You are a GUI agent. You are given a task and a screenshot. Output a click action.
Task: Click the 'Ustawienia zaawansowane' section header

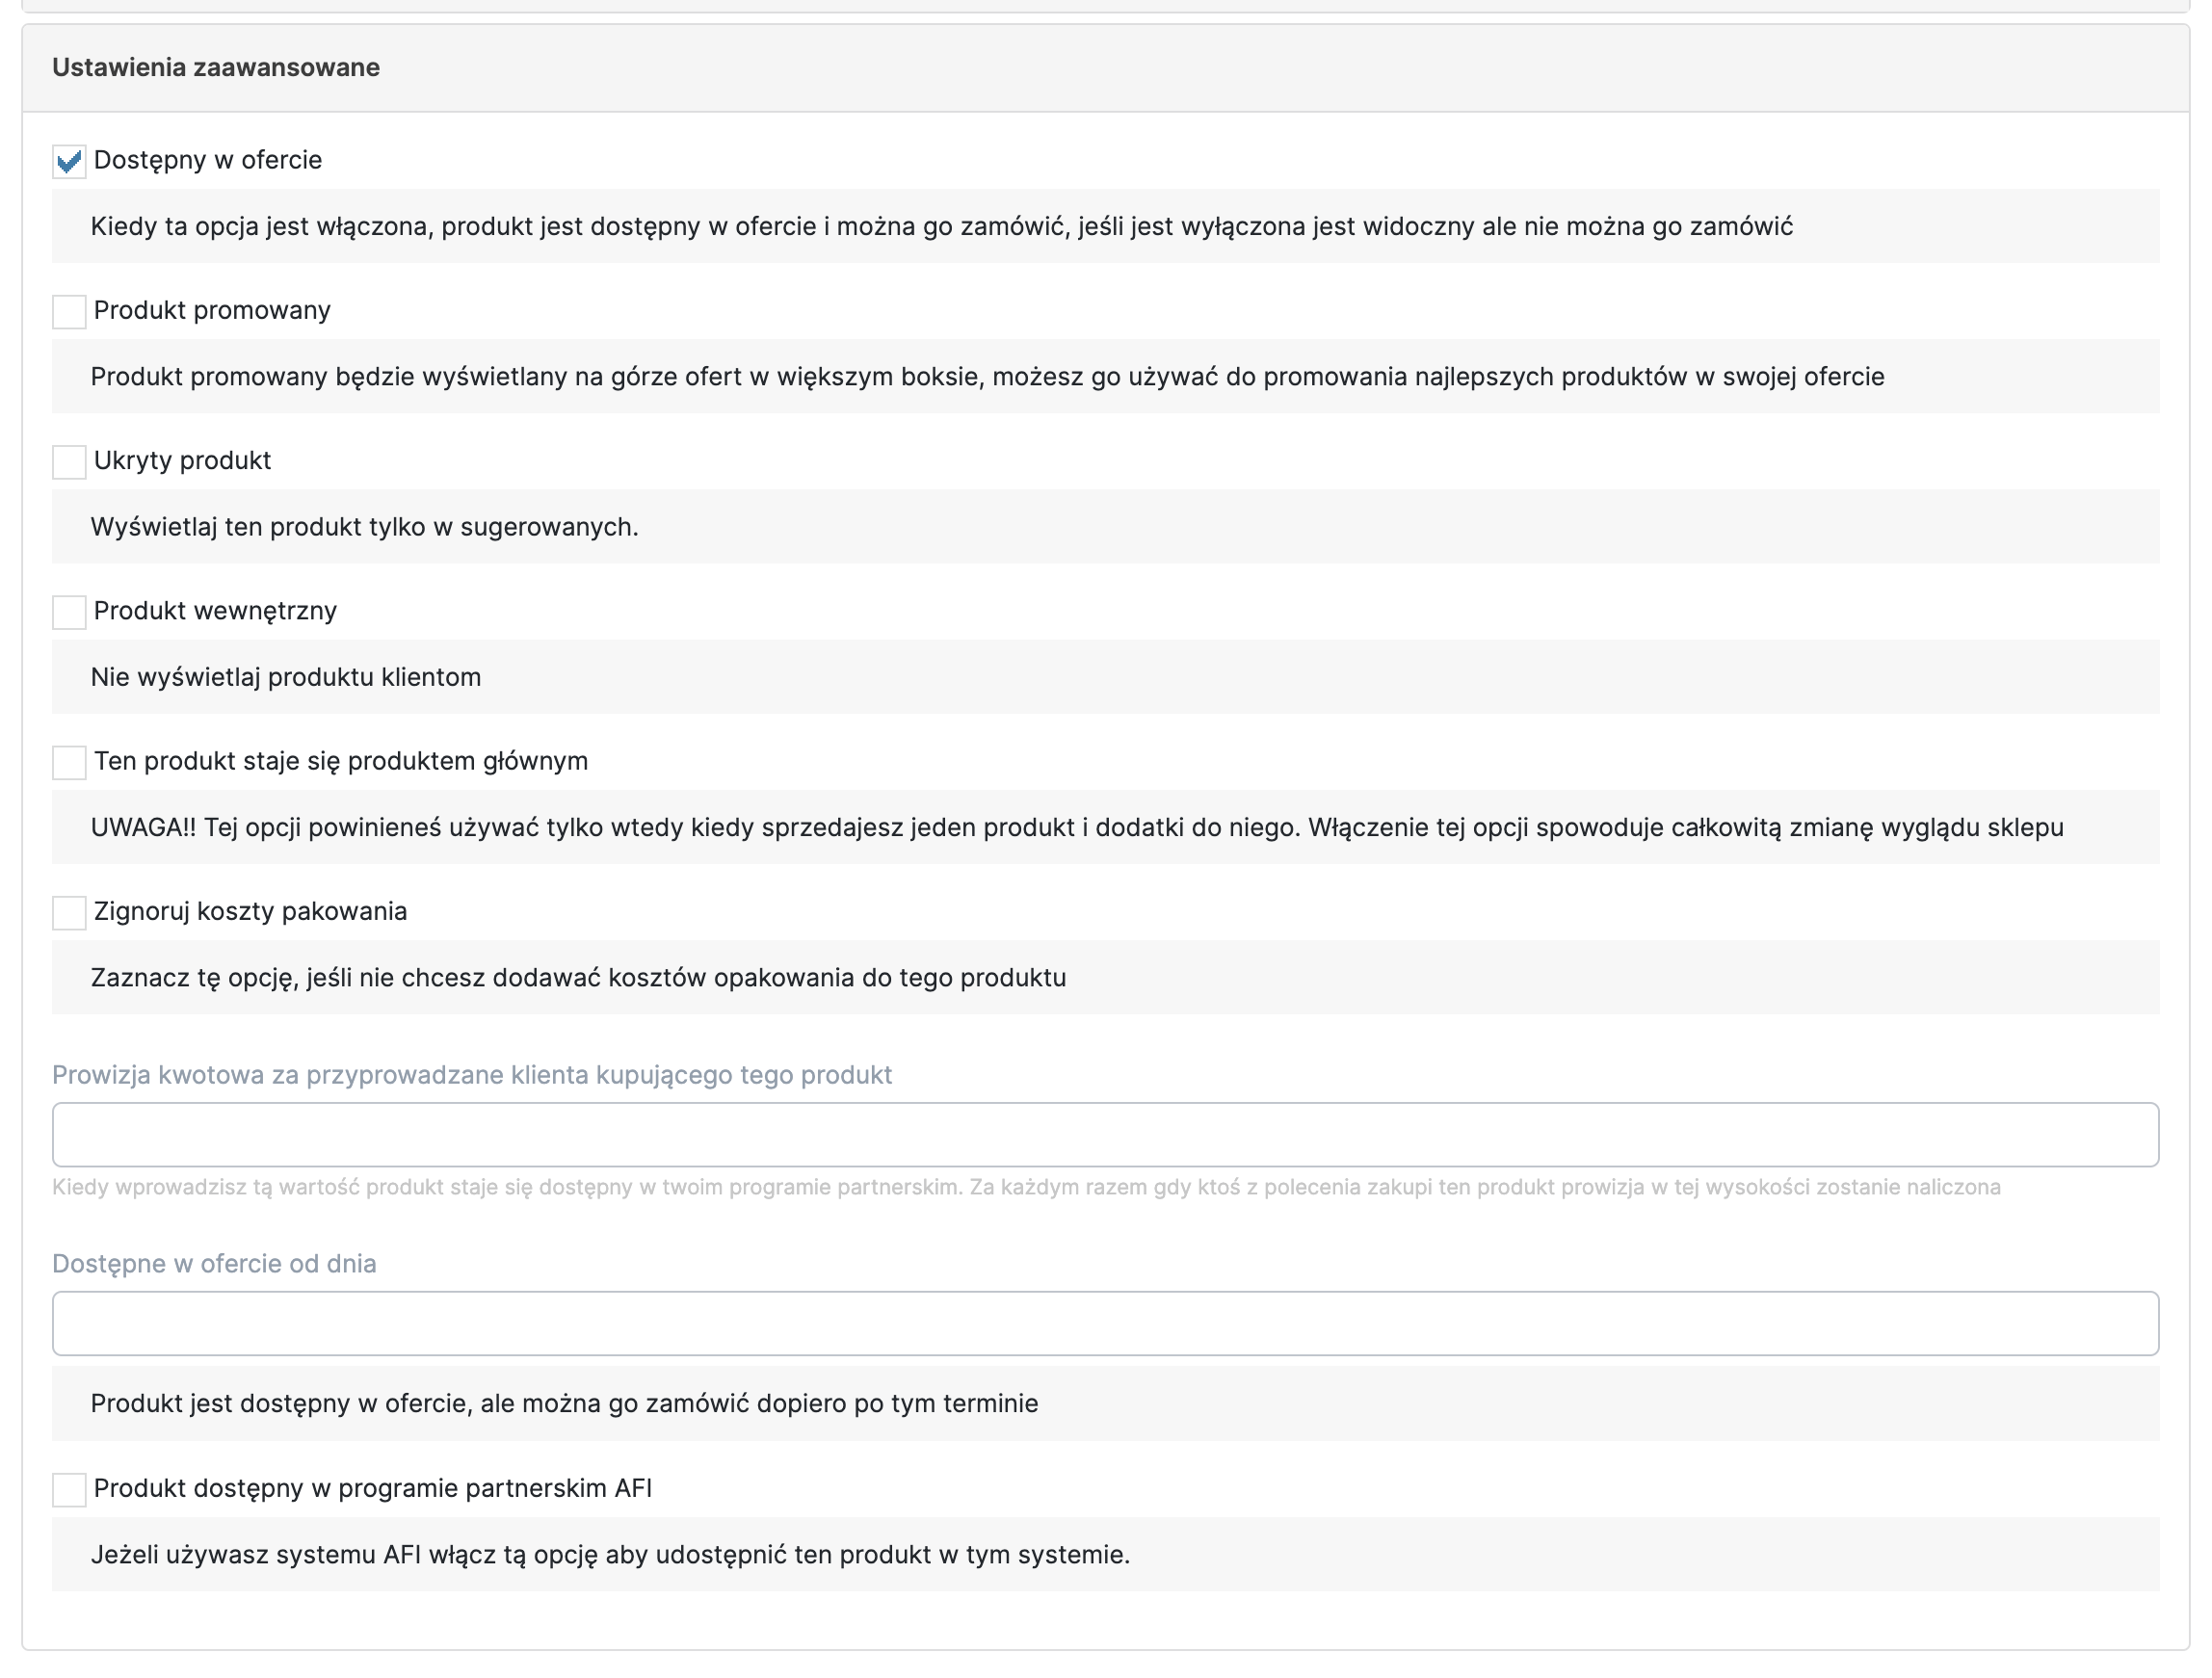tap(216, 68)
